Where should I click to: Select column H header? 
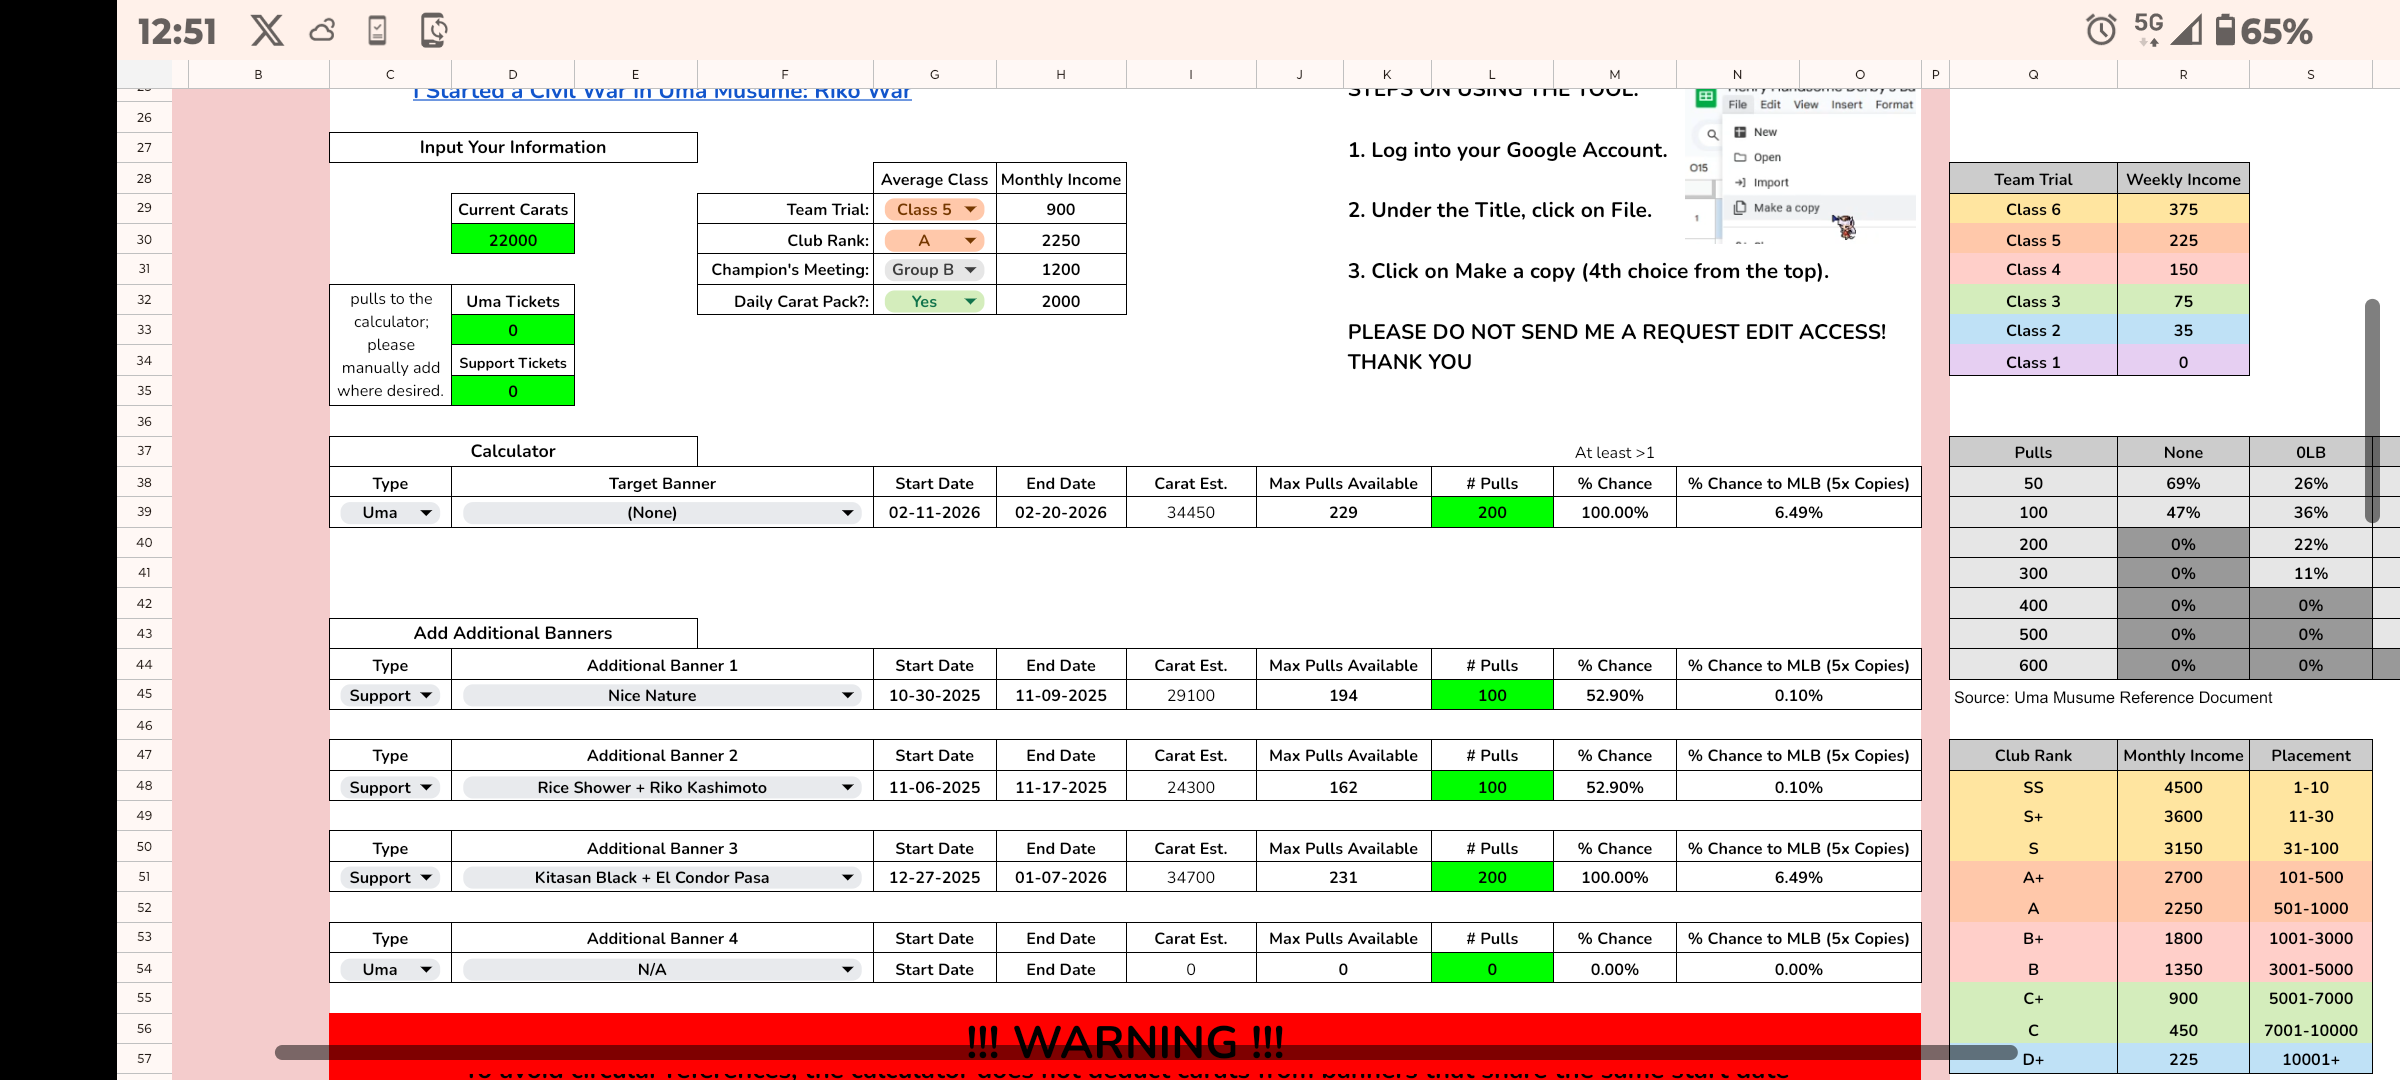1060,74
